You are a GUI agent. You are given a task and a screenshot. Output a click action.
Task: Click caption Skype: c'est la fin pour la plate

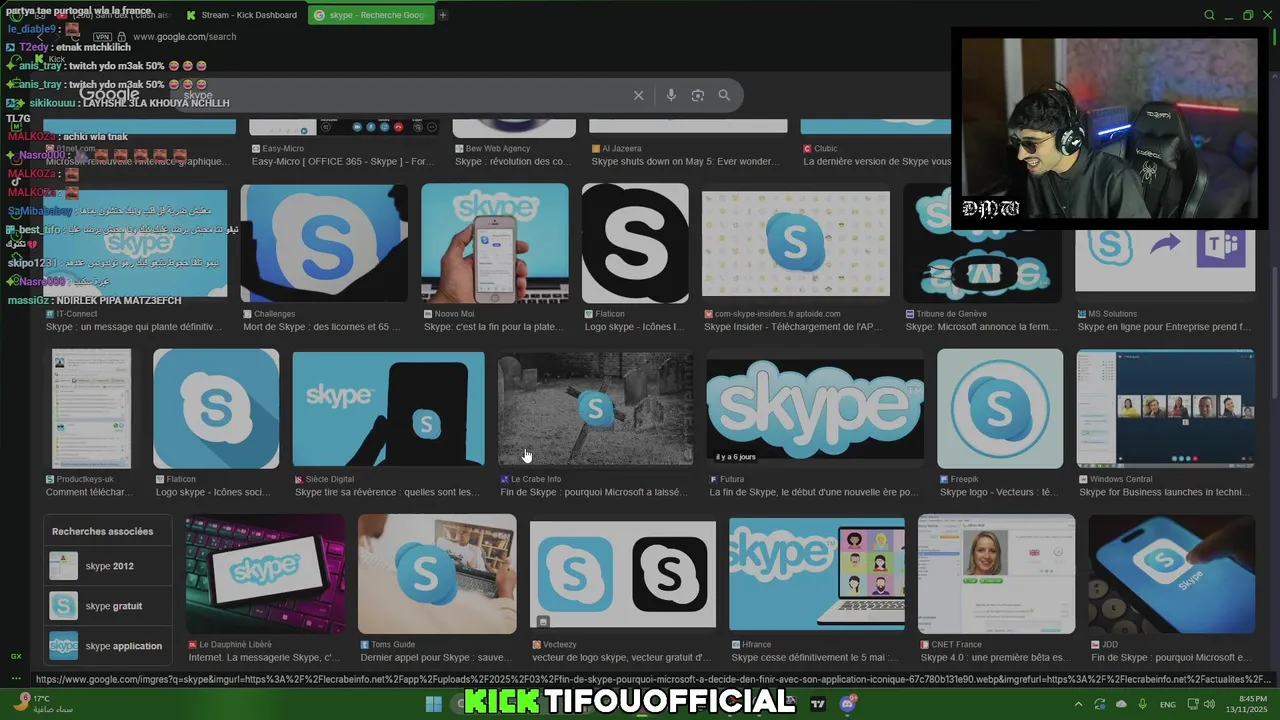pos(495,327)
